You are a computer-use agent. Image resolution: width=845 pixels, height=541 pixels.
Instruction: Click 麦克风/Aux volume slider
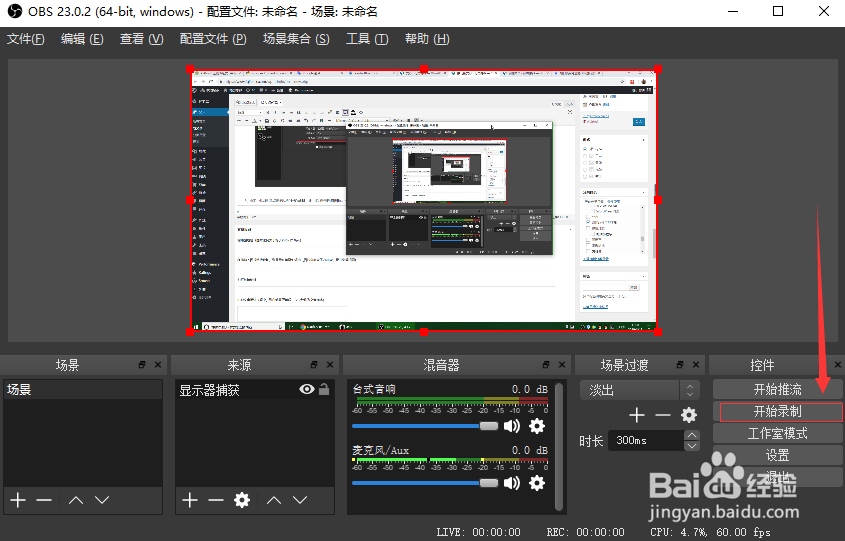(425, 483)
